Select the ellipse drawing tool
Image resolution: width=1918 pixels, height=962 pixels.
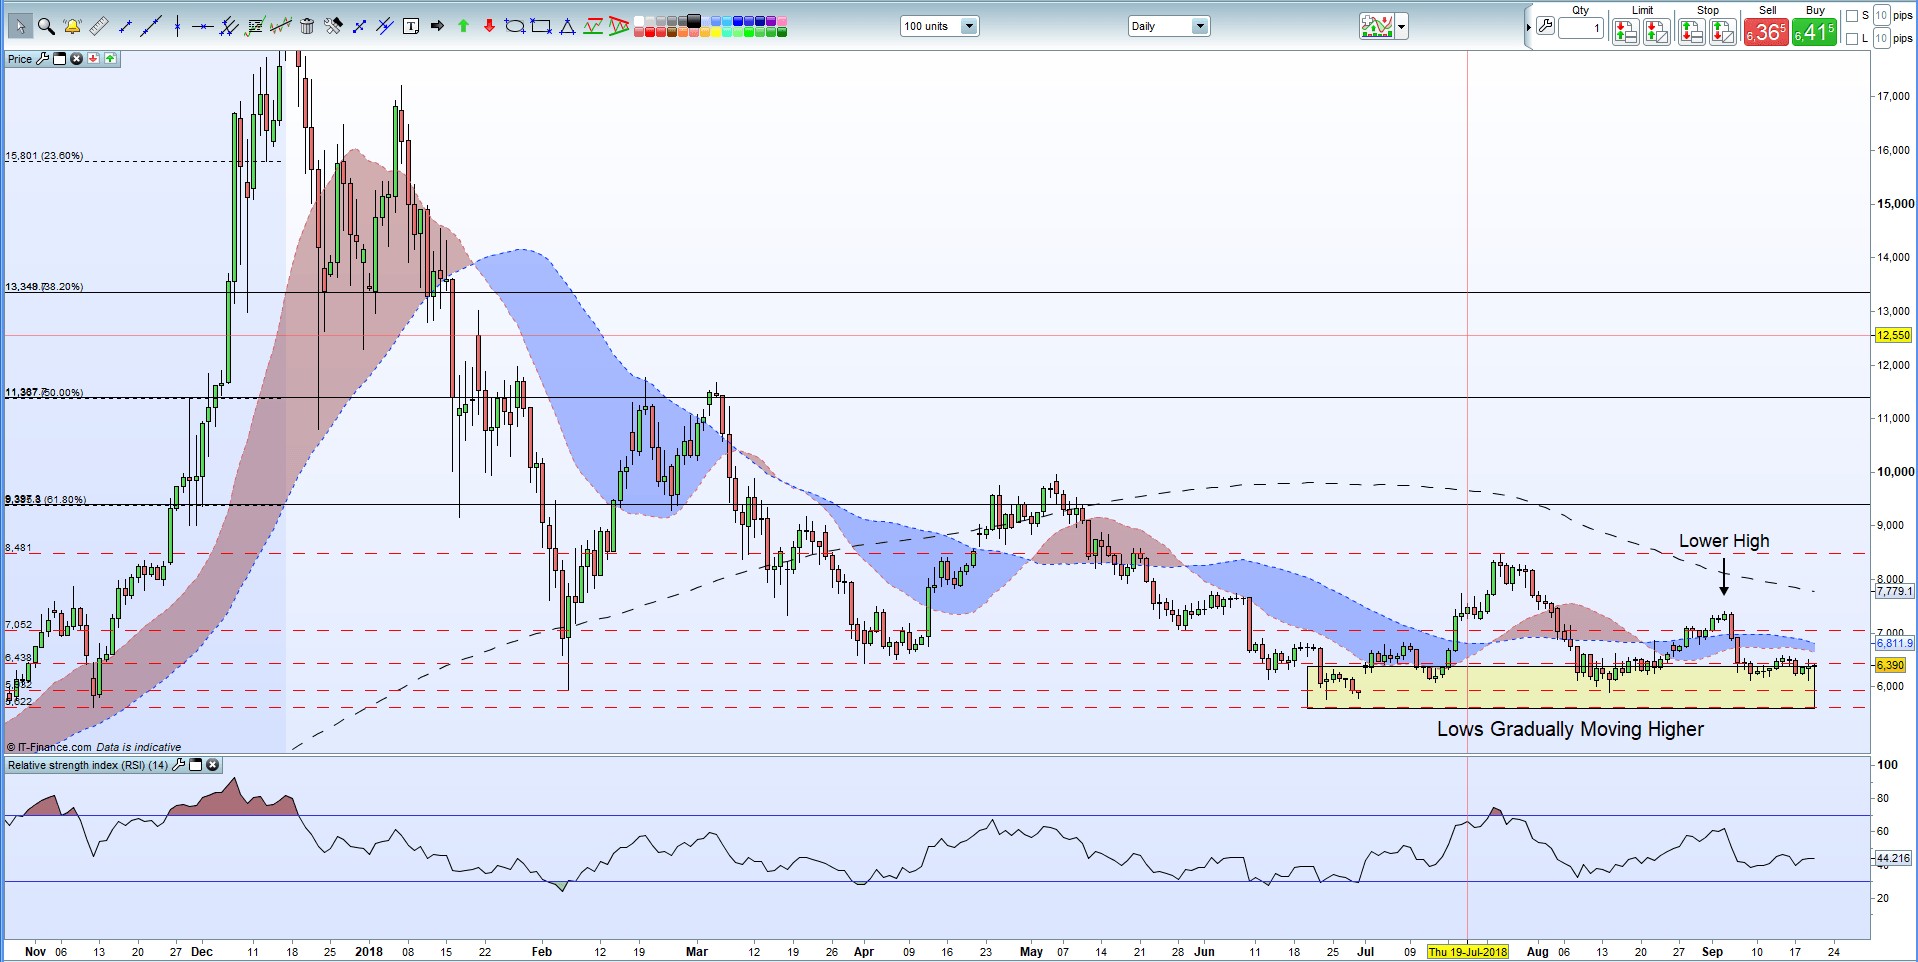(x=515, y=26)
